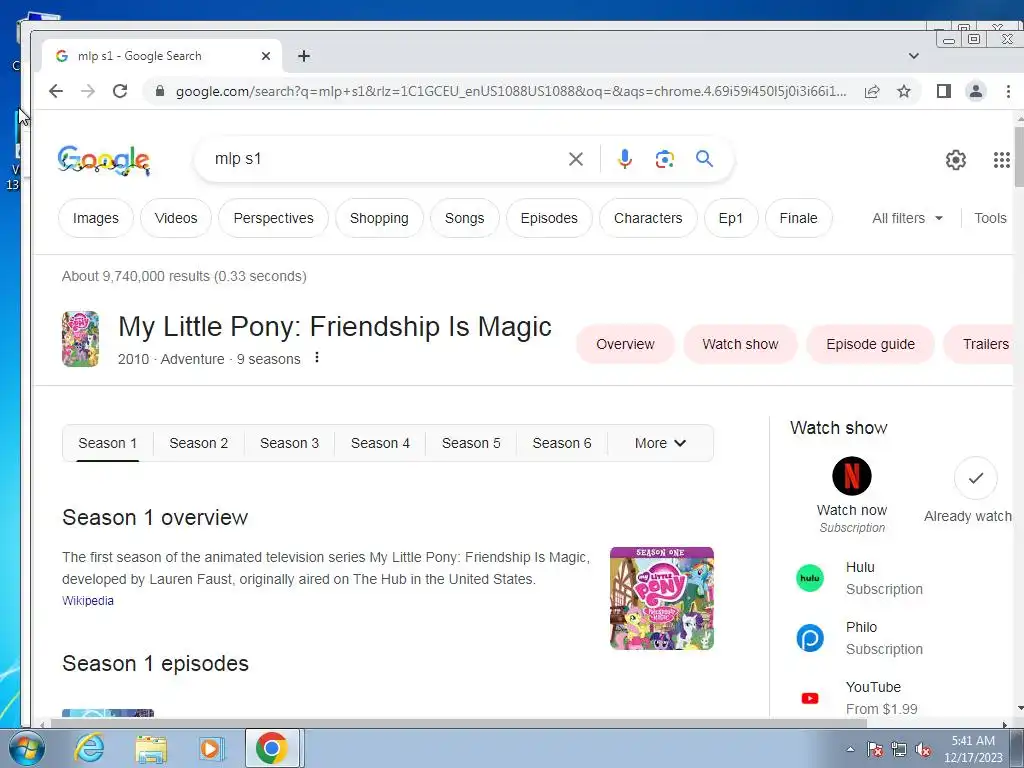Select the Perspectives filter chip
Viewport: 1024px width, 768px height.
pos(273,218)
